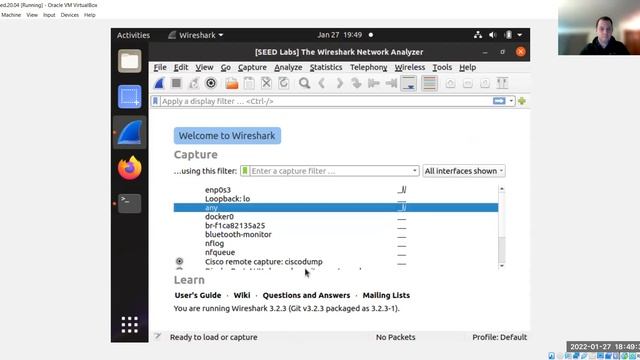640x360 pixels.
Task: Open display filter history dropdown
Action: tap(511, 101)
